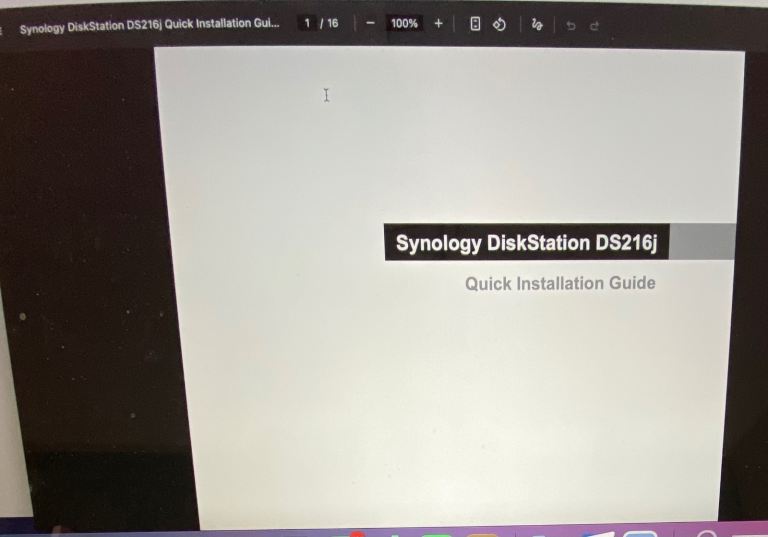Rotate the PDF counterclockwise
768x537 pixels.
[x=499, y=24]
